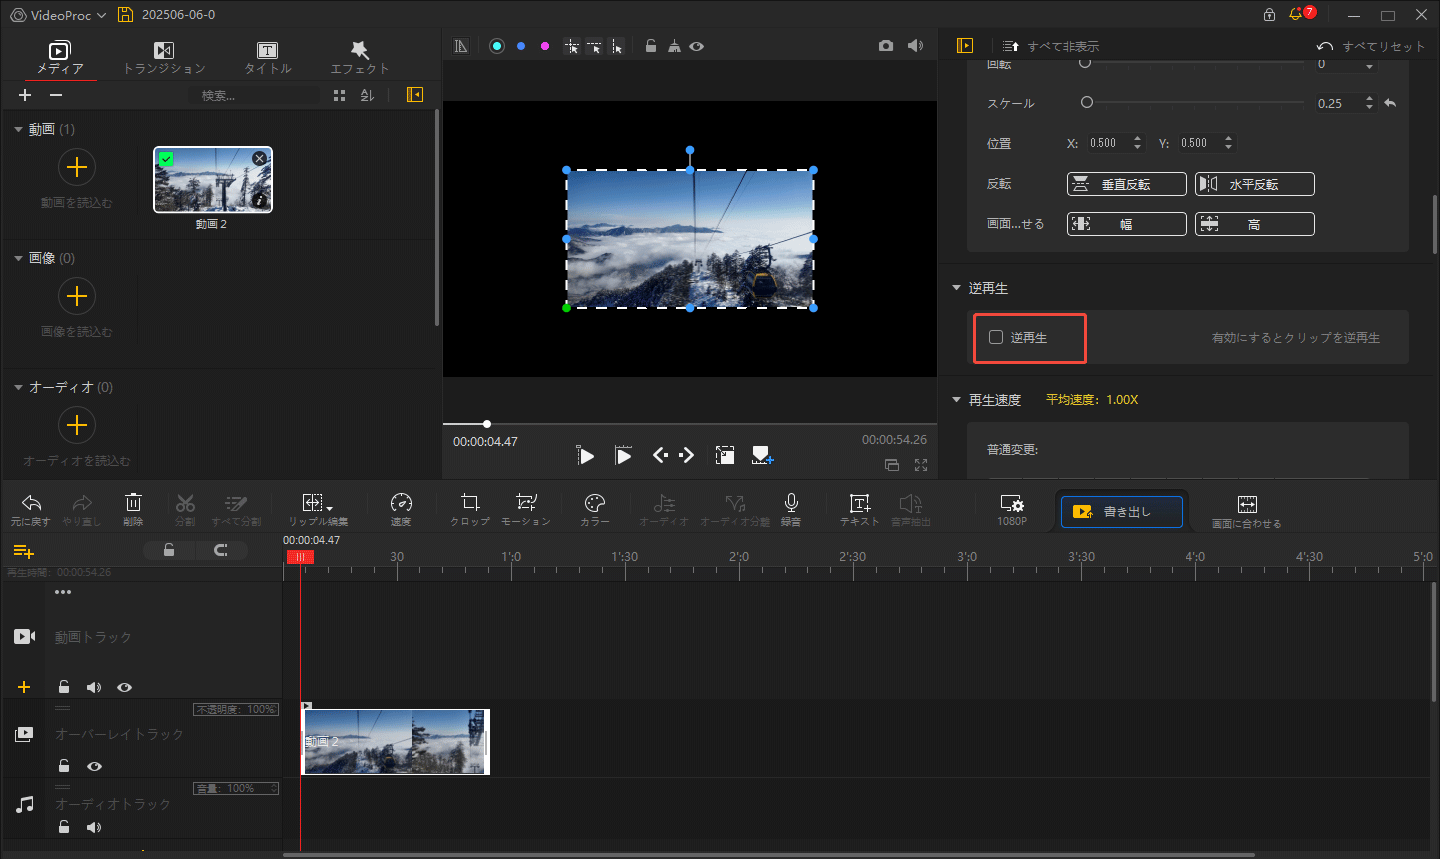Click すべて非表示 hide all

point(1052,46)
